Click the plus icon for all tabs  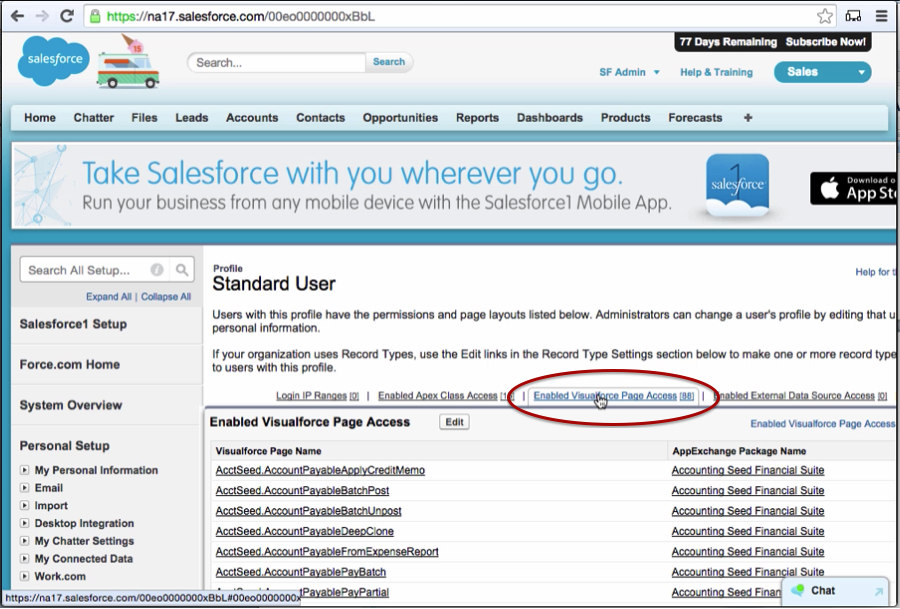click(x=748, y=118)
